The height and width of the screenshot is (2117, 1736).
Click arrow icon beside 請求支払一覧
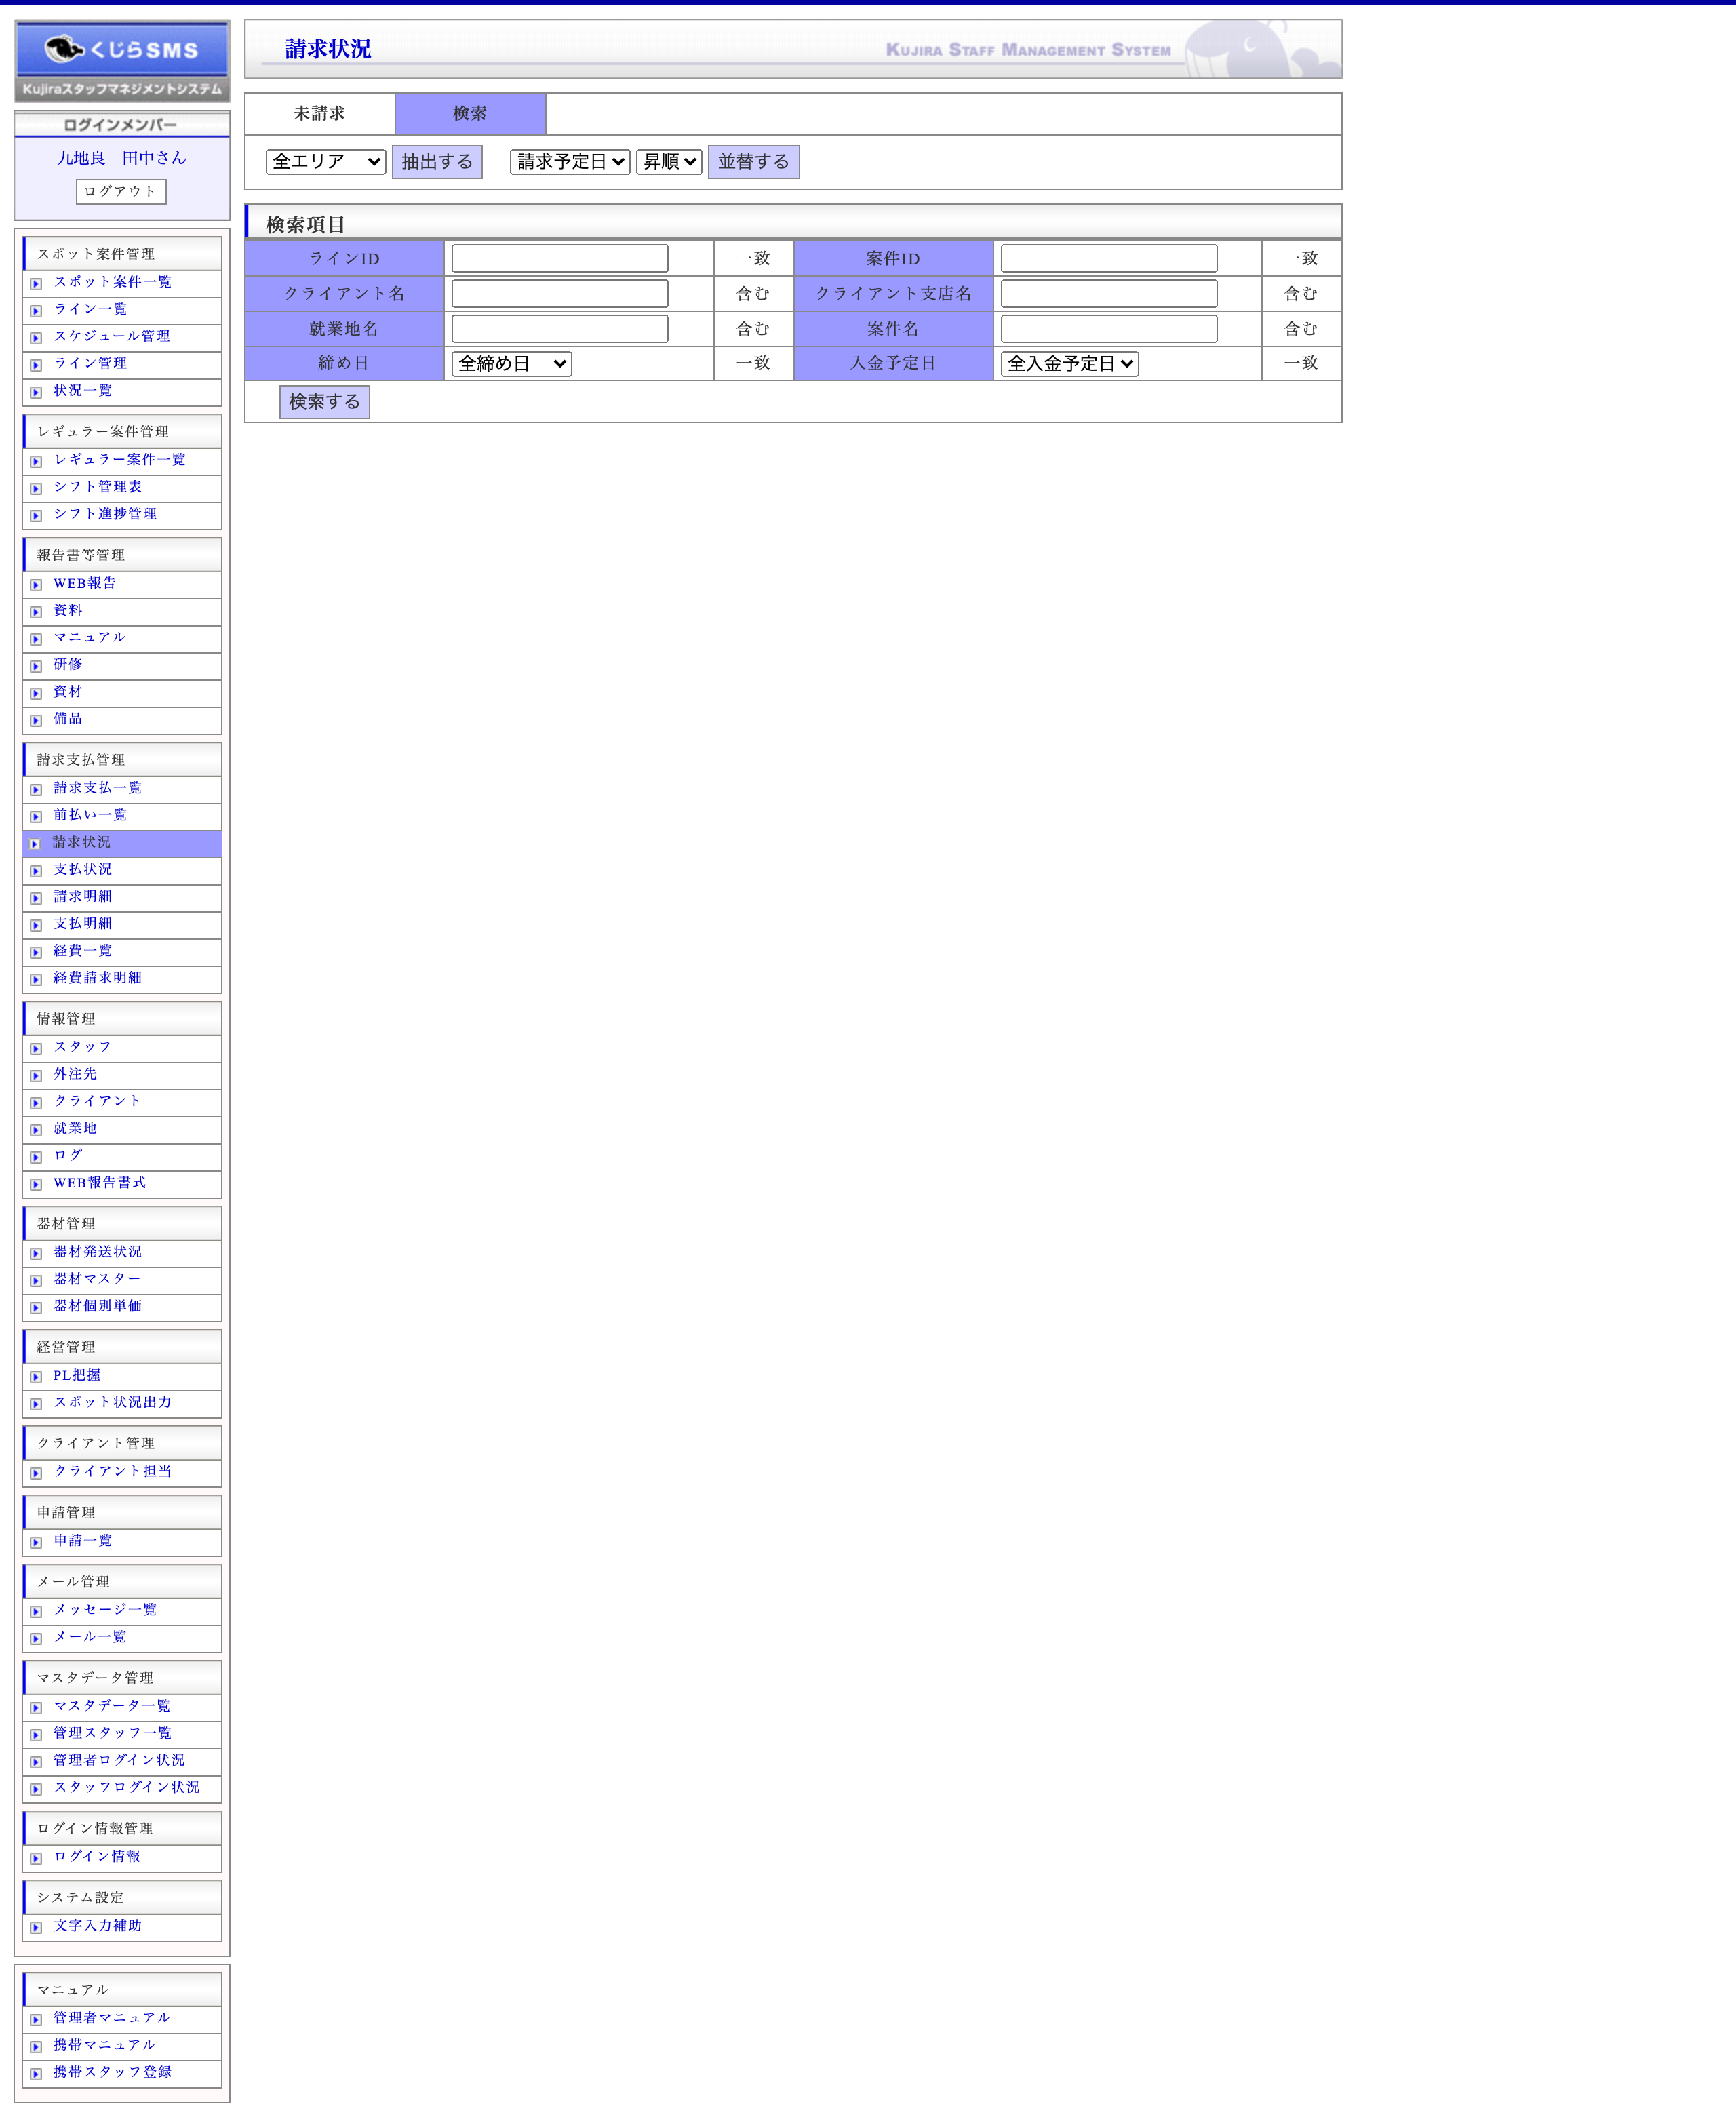pos(36,790)
